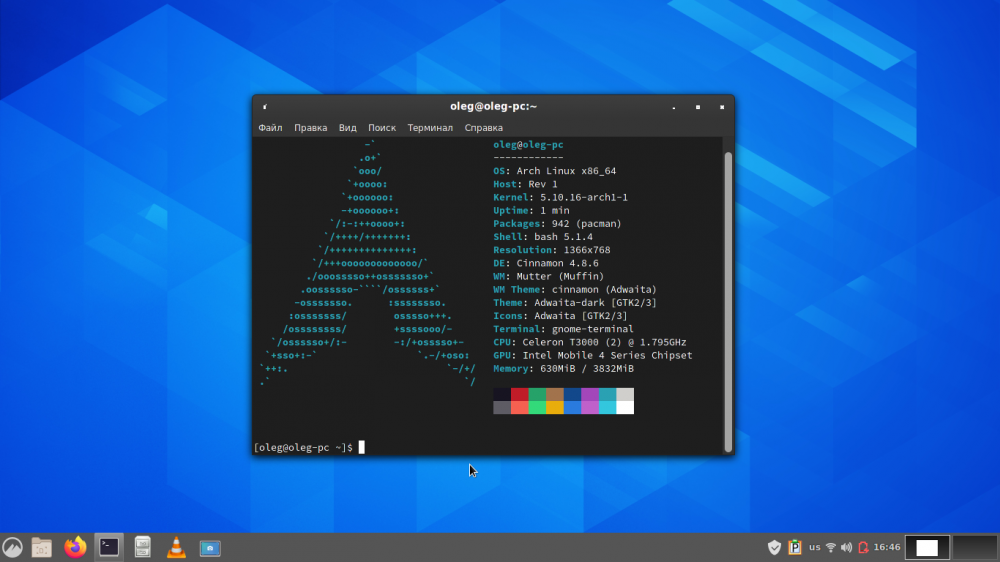Click the 'Theme: Adwaita-dark' line

[575, 302]
